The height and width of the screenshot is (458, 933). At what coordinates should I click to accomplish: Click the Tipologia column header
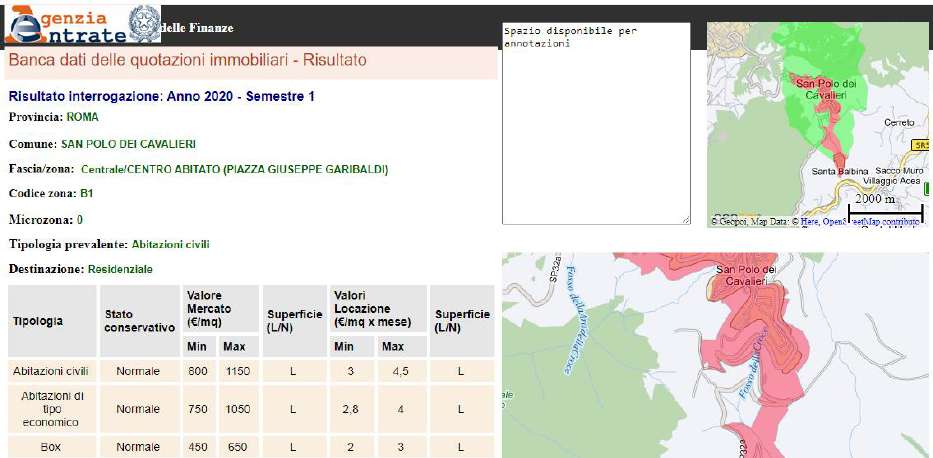(x=38, y=321)
